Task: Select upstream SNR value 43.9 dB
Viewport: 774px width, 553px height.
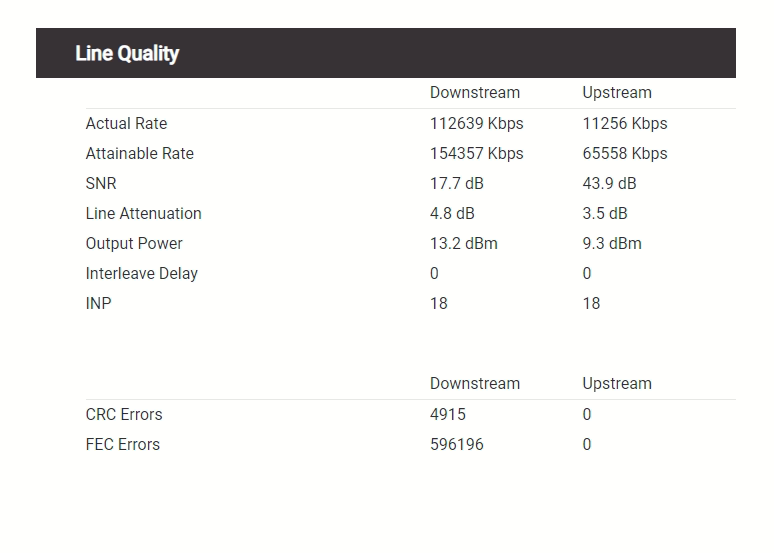Action: point(609,184)
